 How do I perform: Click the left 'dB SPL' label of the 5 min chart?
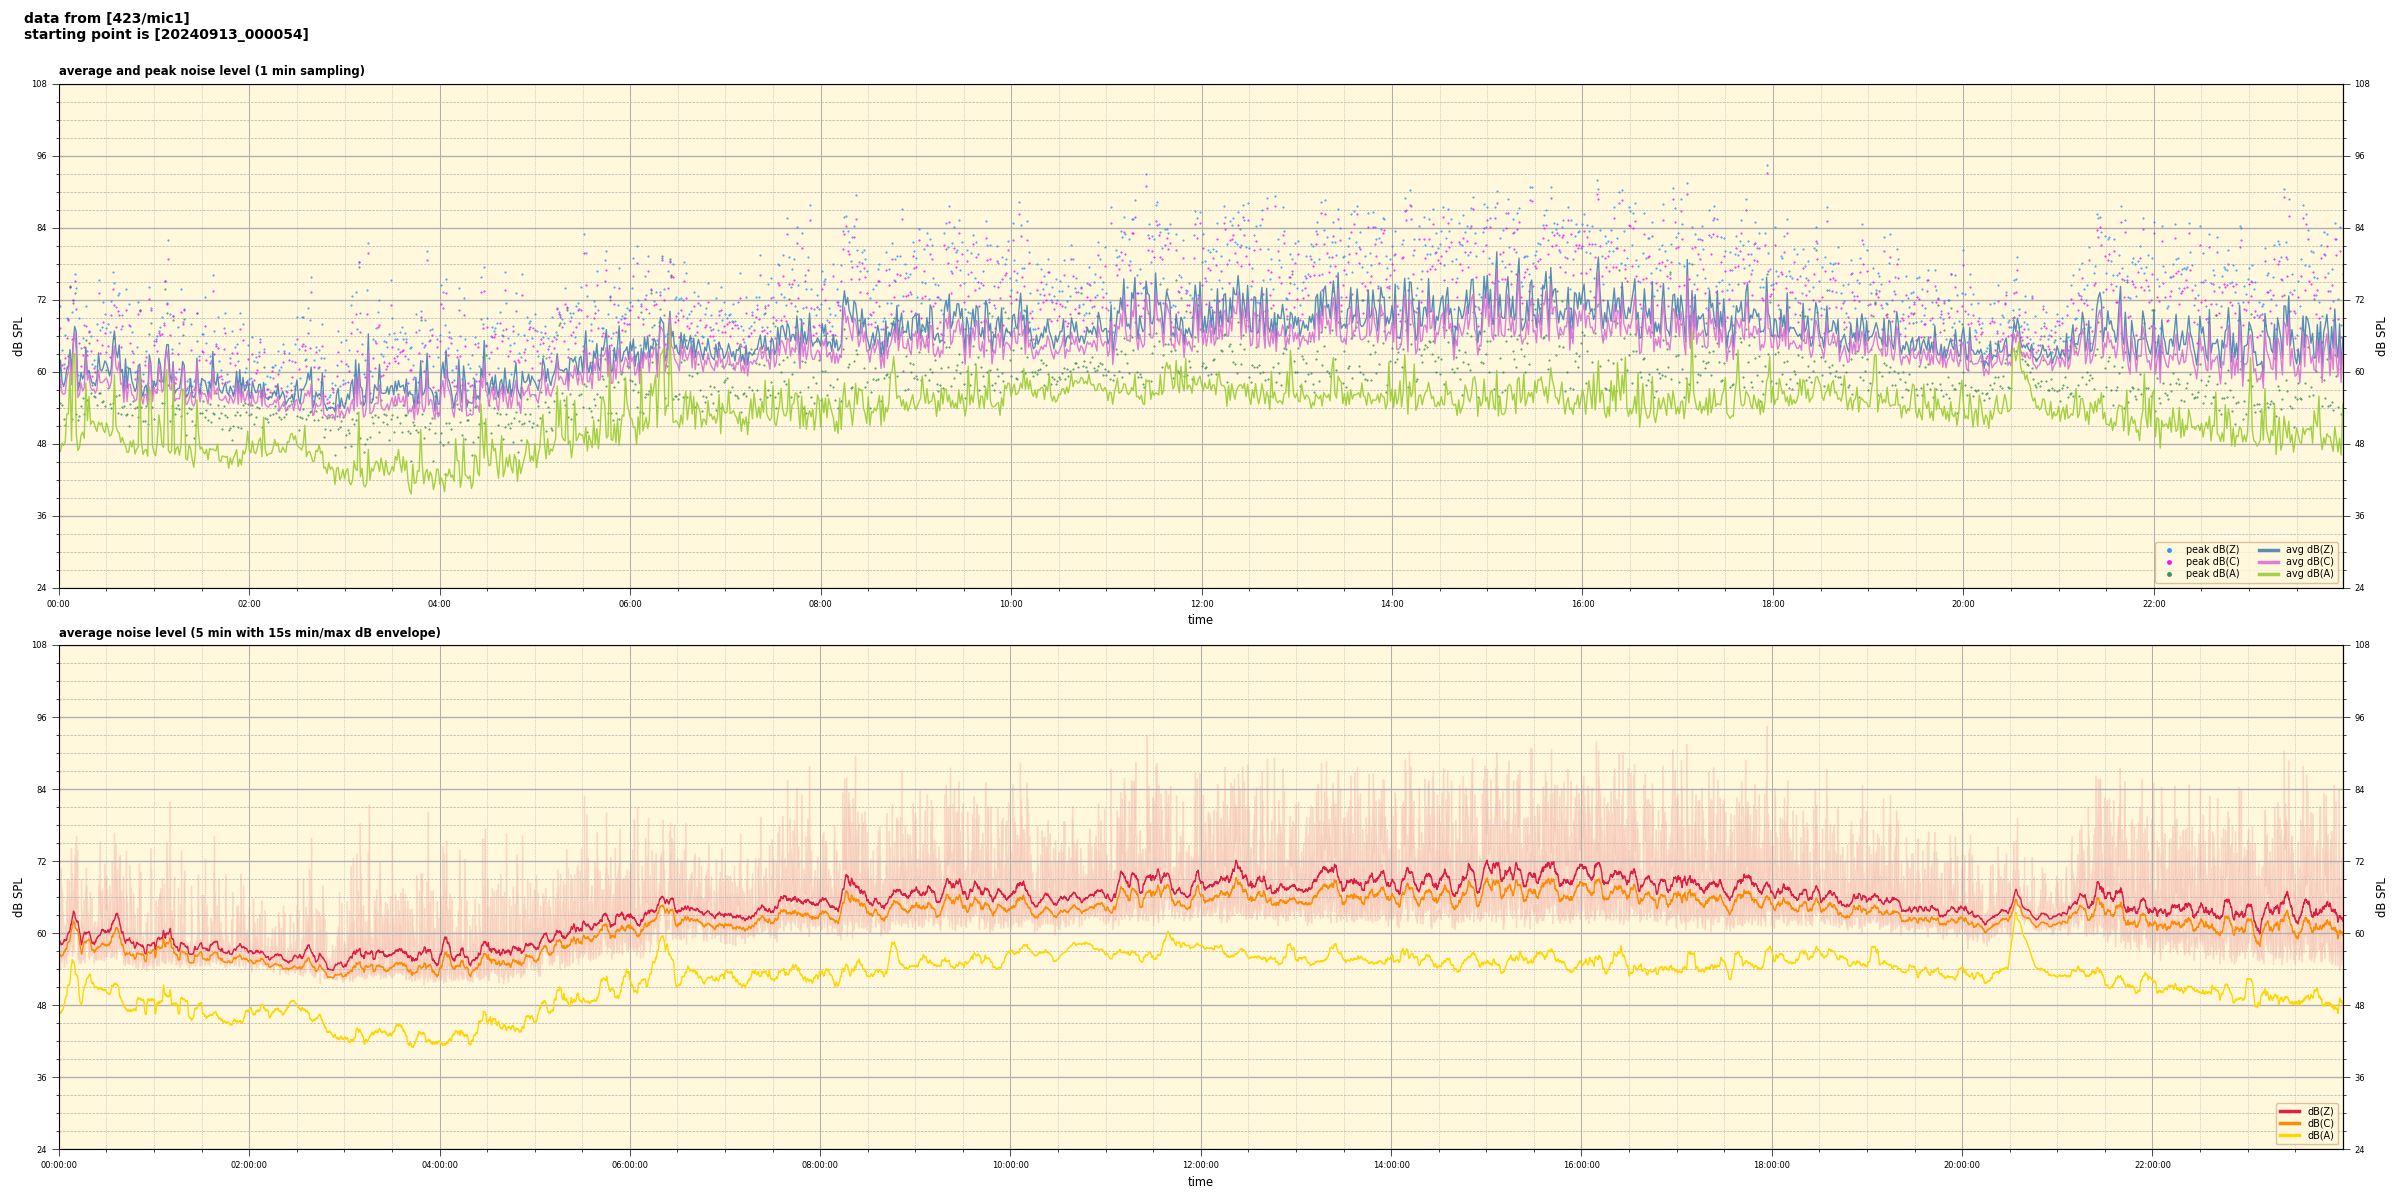[18, 897]
